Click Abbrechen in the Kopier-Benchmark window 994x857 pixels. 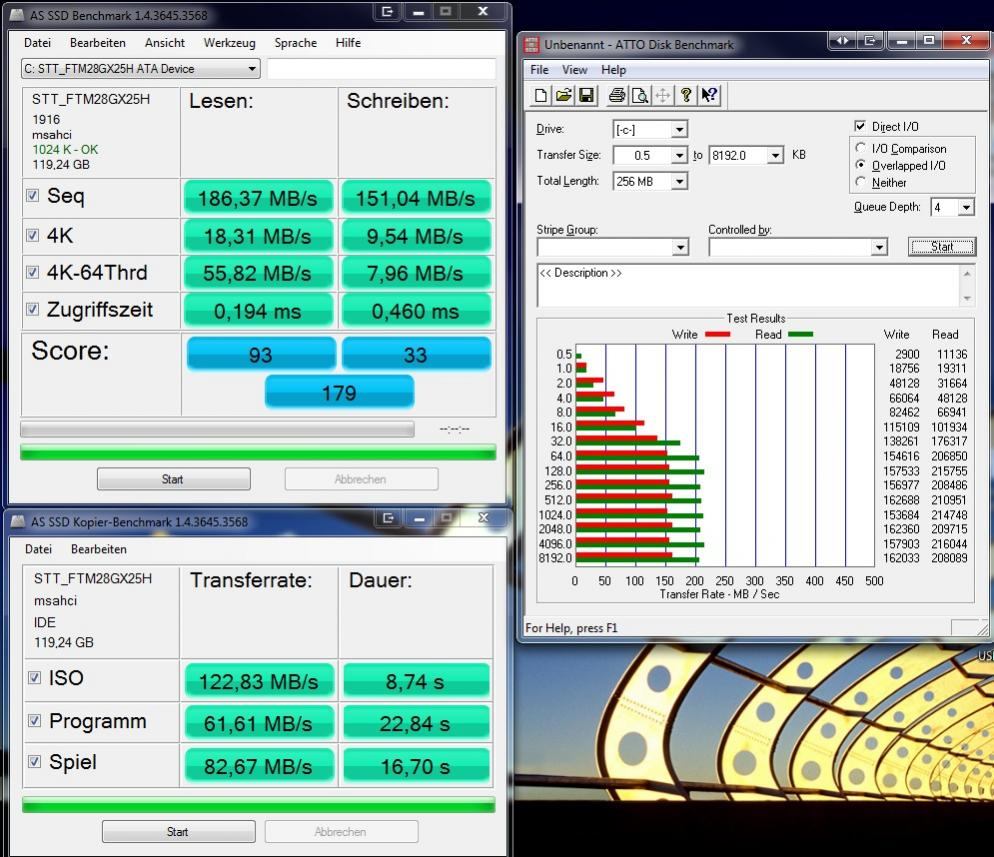click(x=341, y=832)
